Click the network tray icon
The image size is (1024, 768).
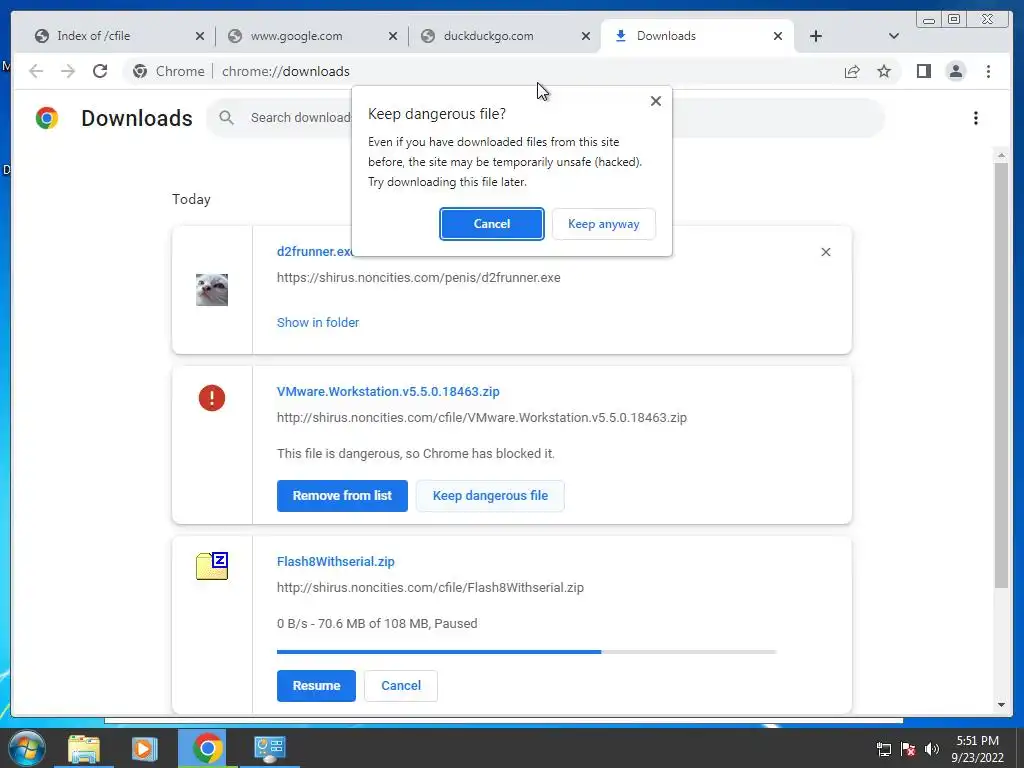coord(884,749)
